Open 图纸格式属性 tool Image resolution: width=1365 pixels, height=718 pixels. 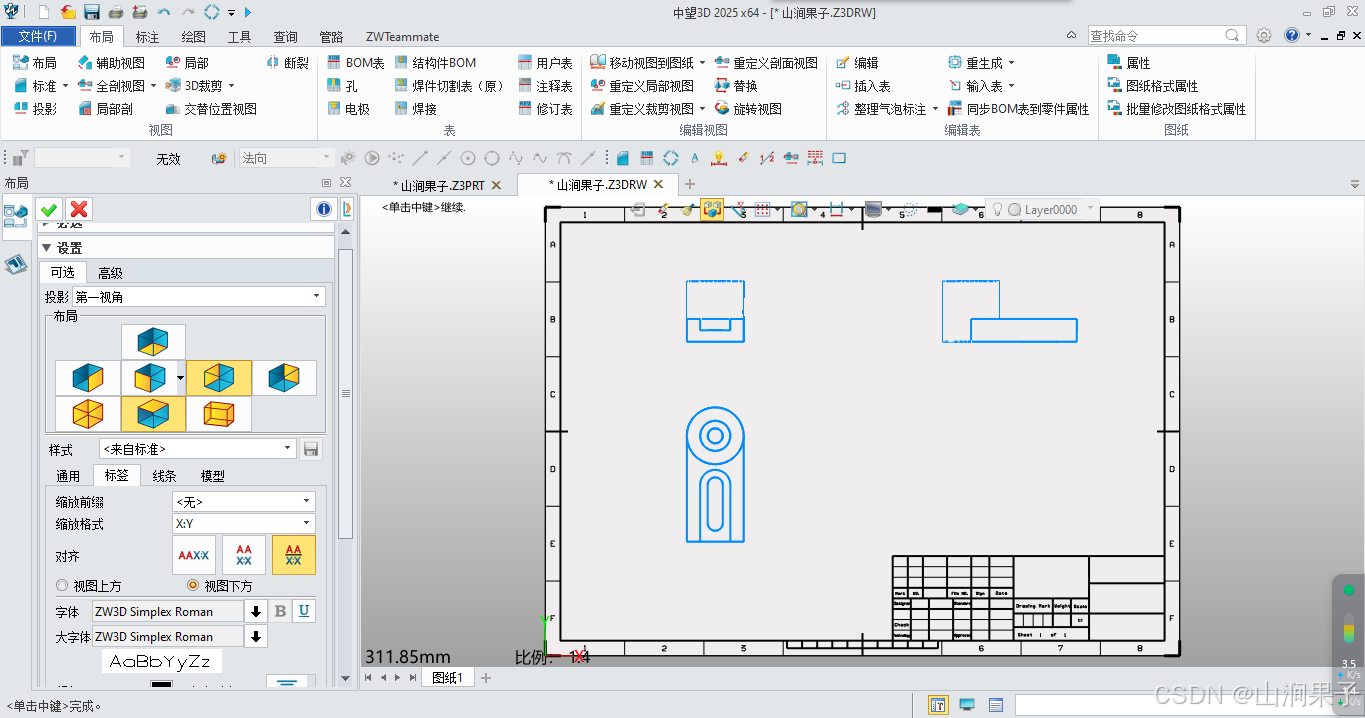(1153, 86)
